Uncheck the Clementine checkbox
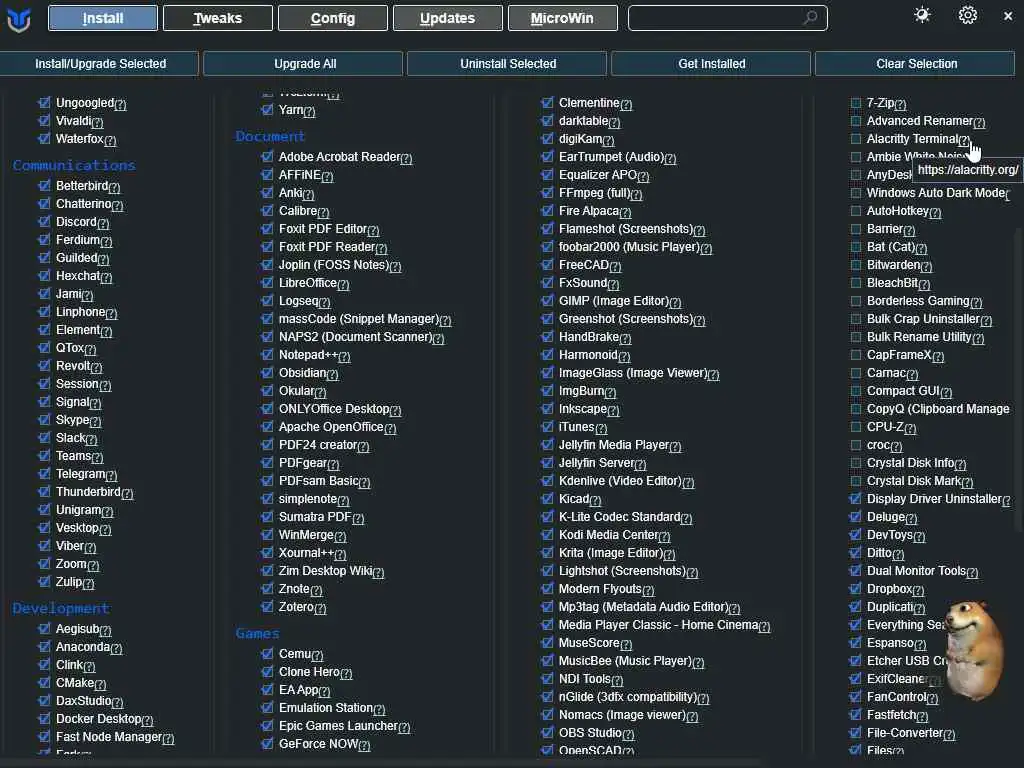This screenshot has width=1024, height=768. pos(547,103)
